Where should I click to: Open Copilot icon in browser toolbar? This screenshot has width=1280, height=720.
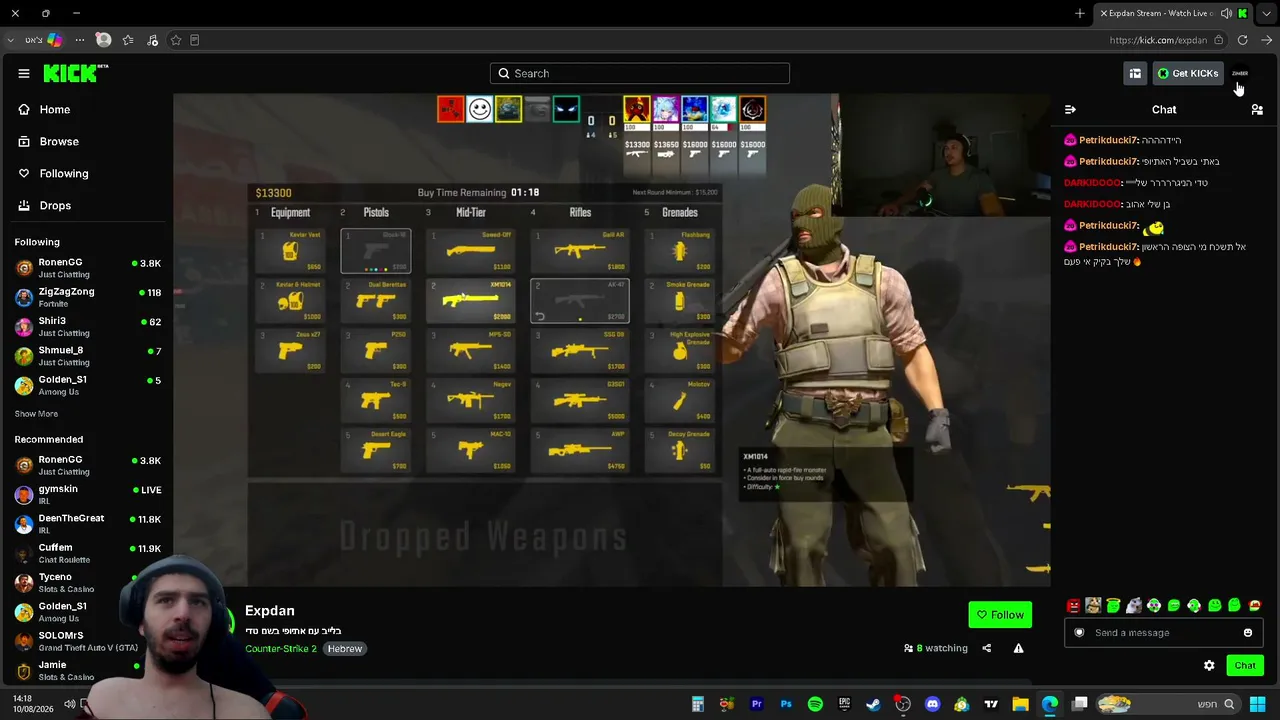(x=54, y=40)
